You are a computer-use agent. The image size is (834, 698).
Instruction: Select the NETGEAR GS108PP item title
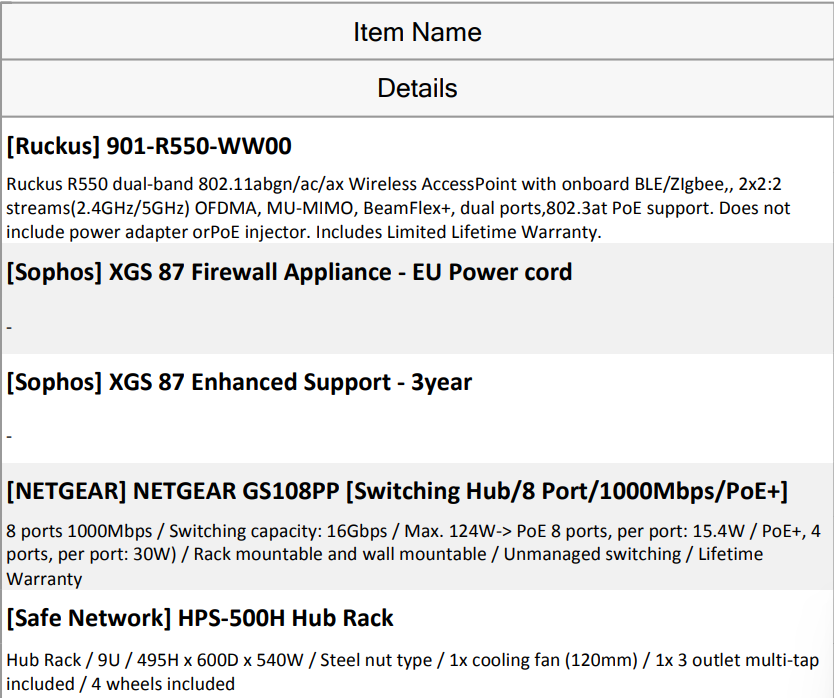(x=397, y=491)
